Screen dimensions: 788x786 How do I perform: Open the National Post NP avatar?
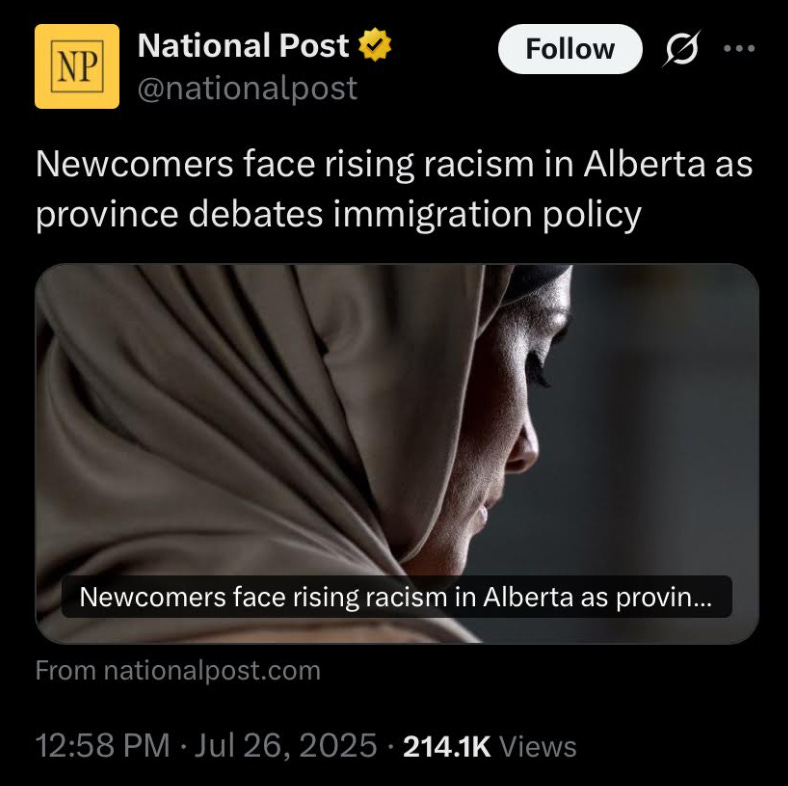pos(77,66)
